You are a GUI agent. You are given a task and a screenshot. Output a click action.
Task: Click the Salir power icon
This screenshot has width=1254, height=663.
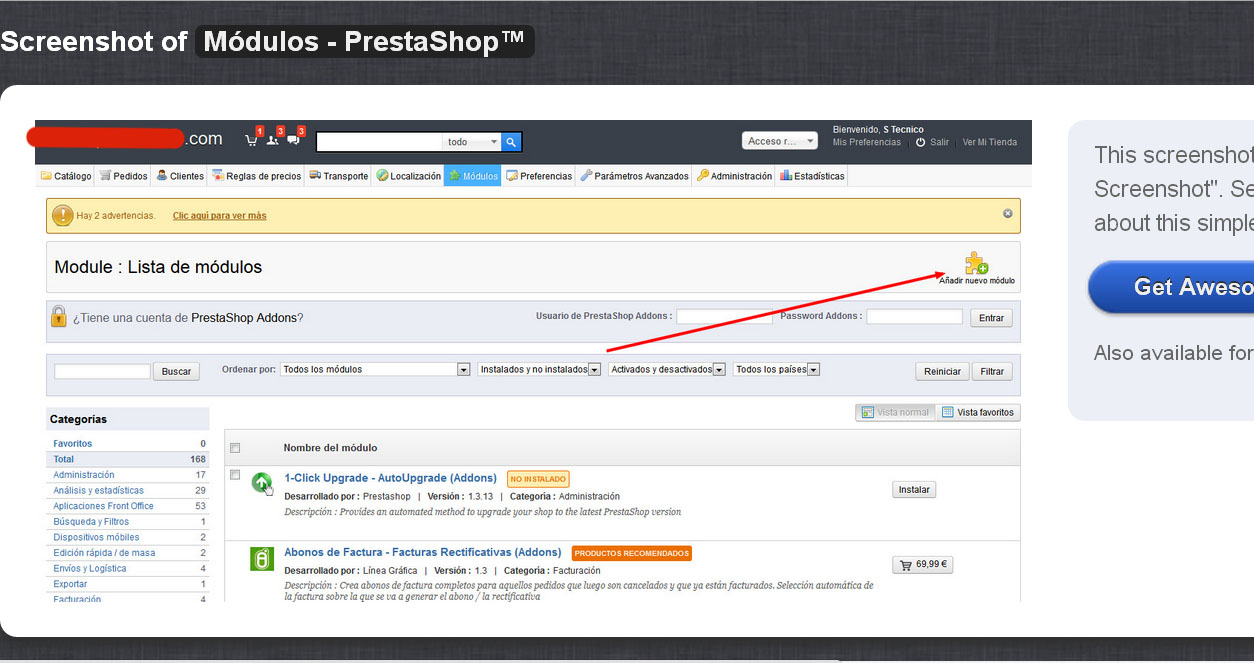(921, 142)
